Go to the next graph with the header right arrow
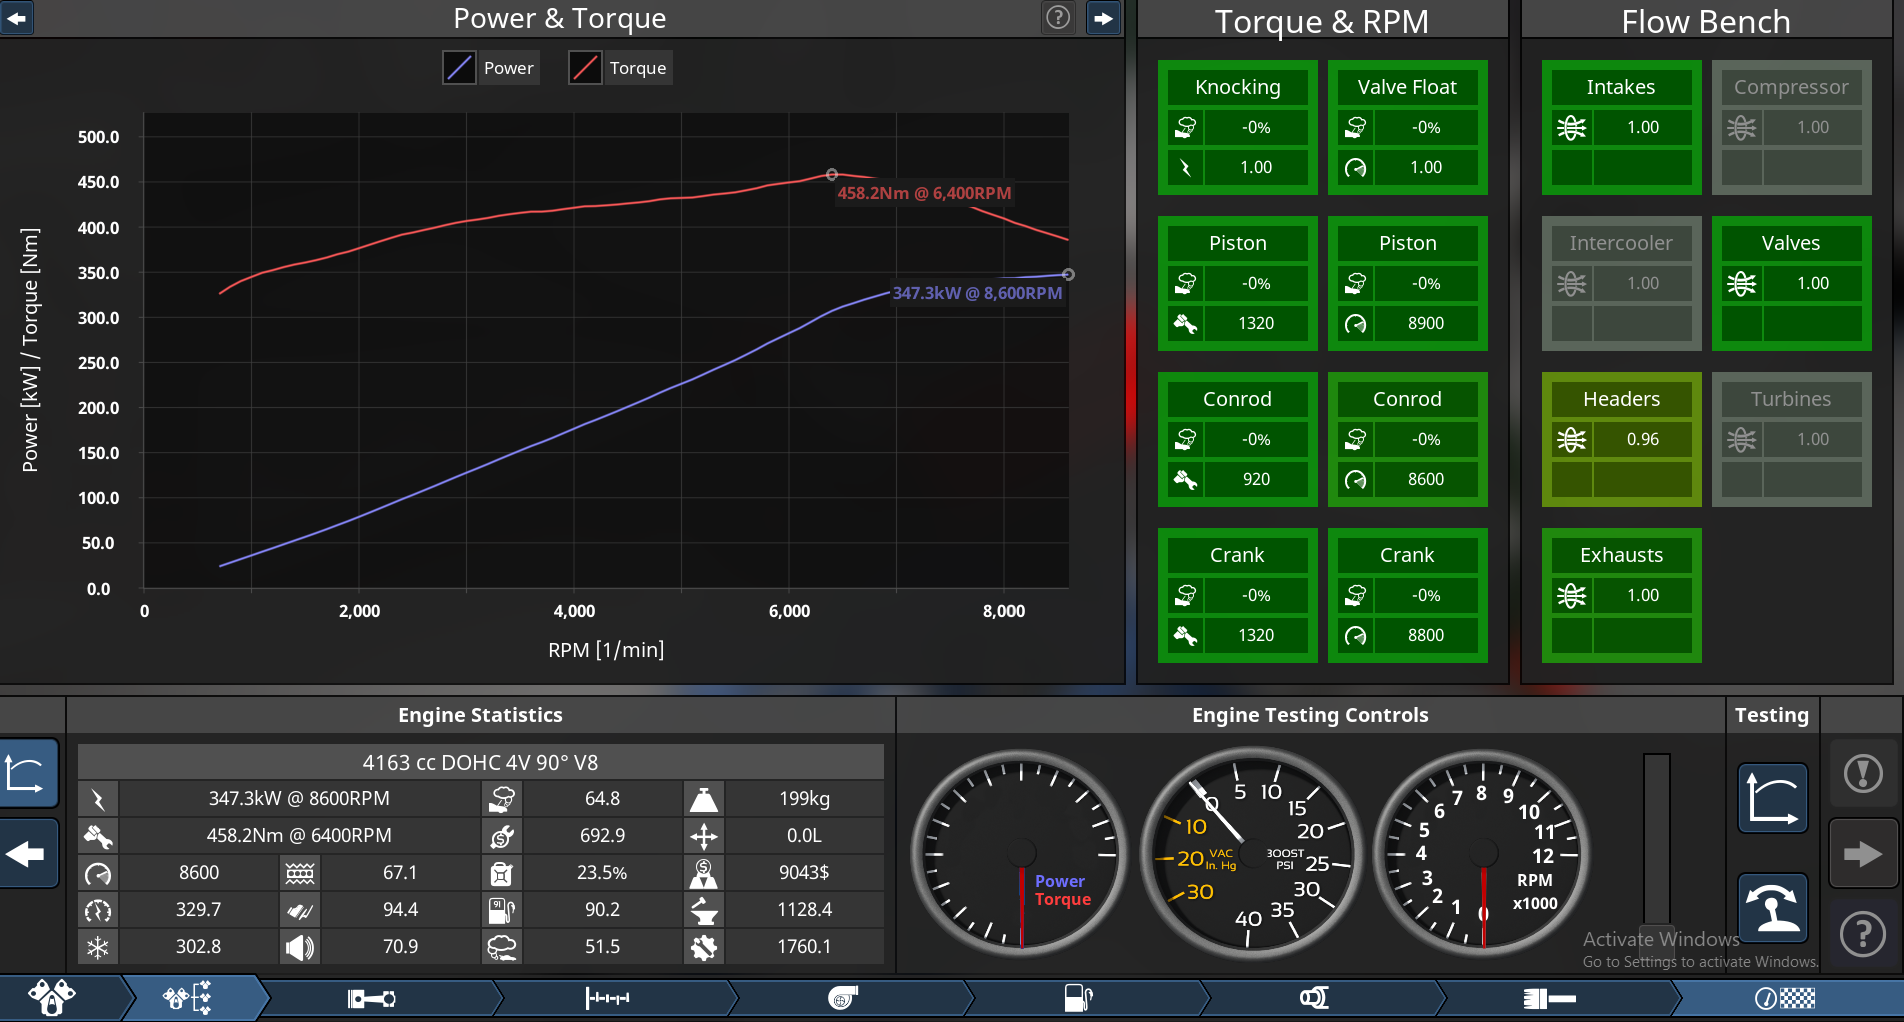The width and height of the screenshot is (1904, 1022). (1103, 17)
